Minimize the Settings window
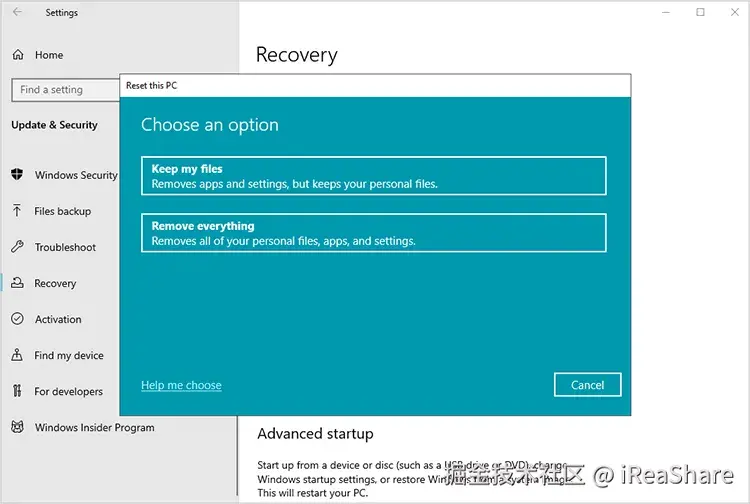750x504 pixels. point(666,12)
